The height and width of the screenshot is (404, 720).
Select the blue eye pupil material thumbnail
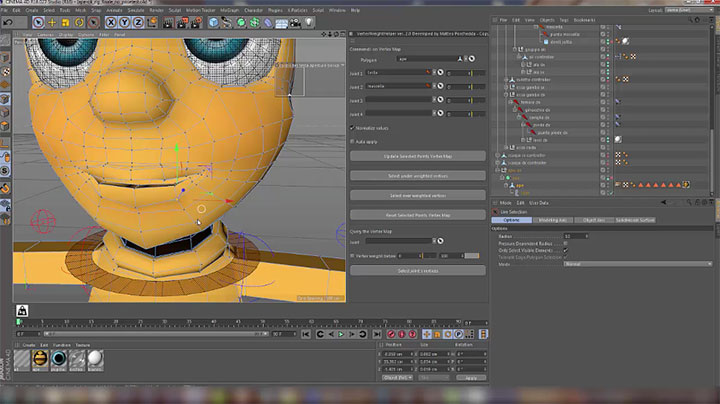pyautogui.click(x=58, y=359)
